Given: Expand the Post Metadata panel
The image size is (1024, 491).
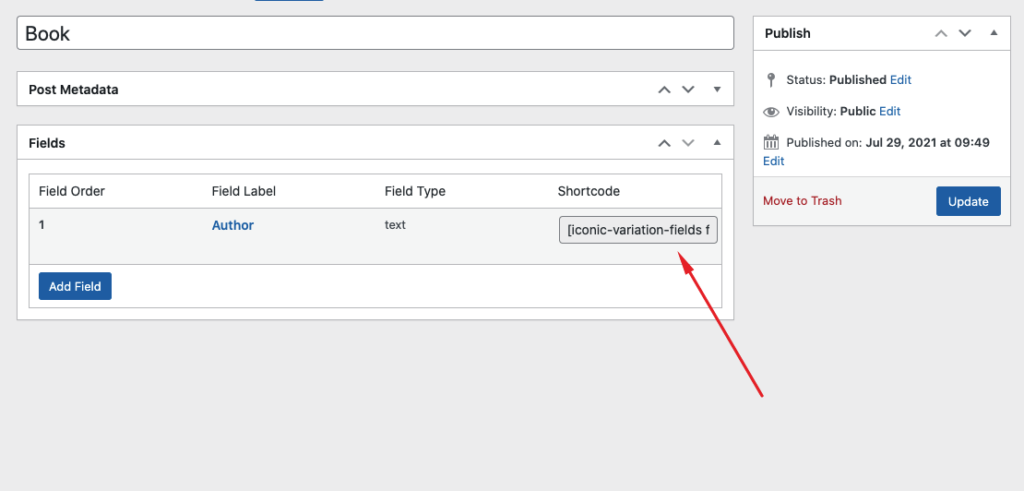Looking at the screenshot, I should 717,90.
